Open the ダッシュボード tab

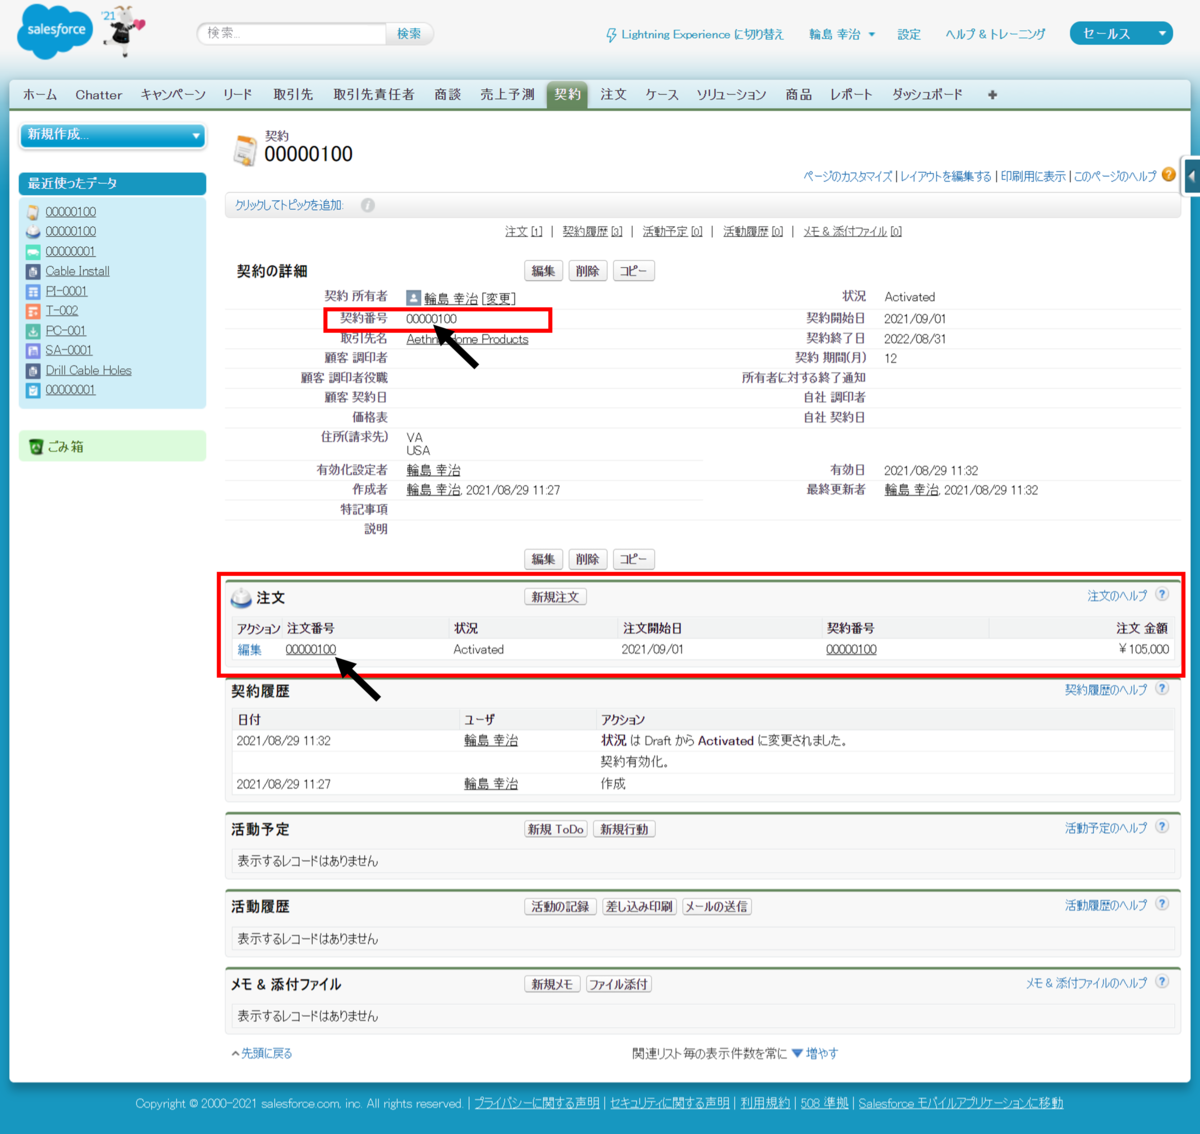[927, 95]
